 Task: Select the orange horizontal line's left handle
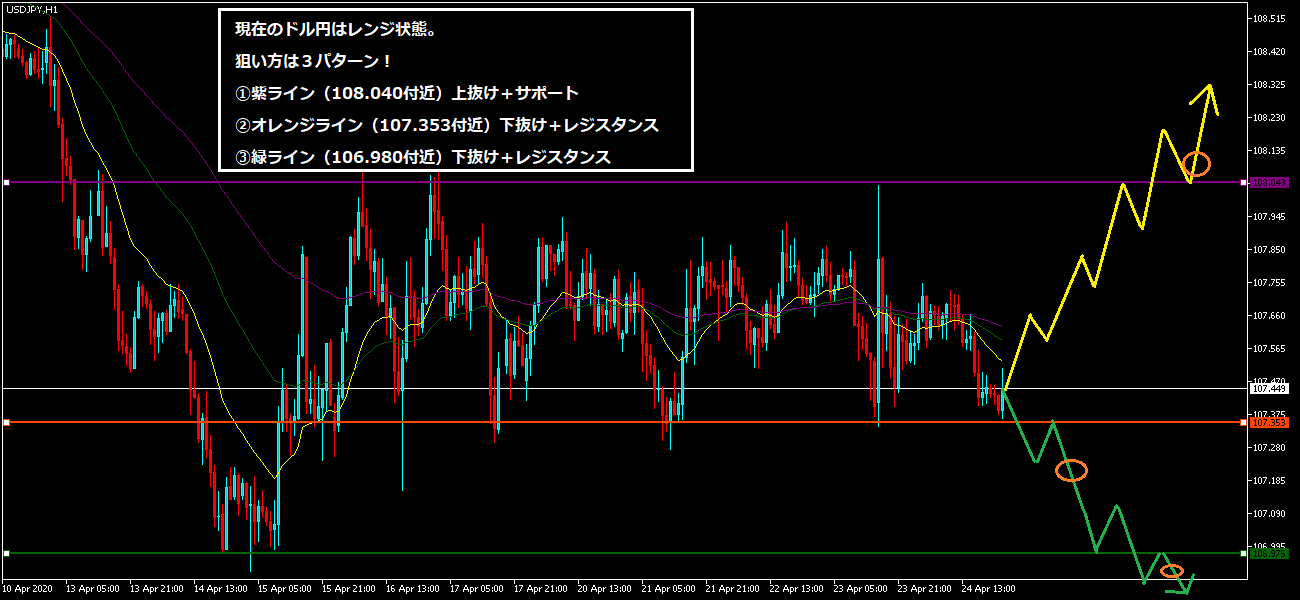[6, 422]
